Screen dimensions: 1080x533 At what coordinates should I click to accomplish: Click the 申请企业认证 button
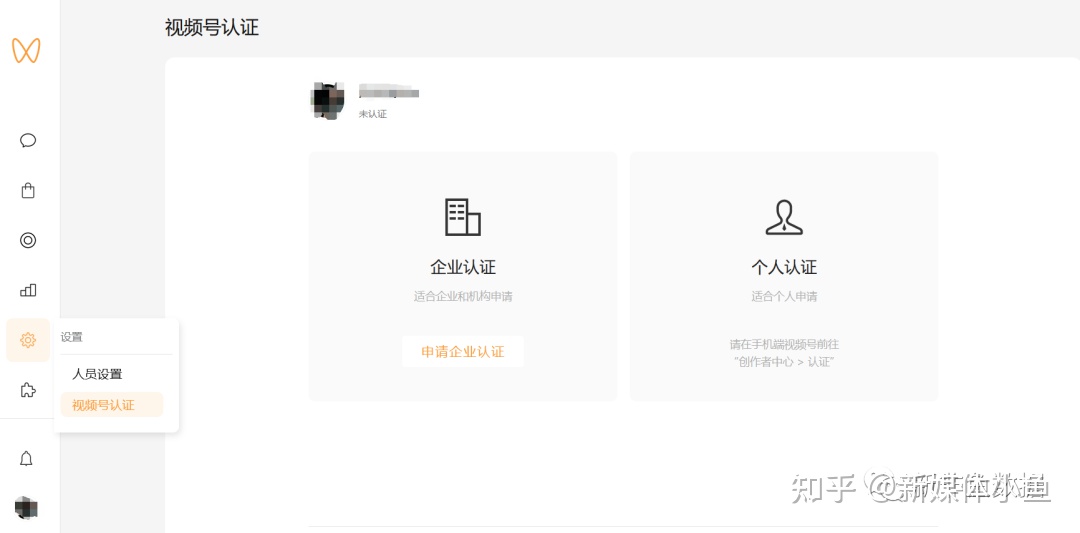point(462,352)
